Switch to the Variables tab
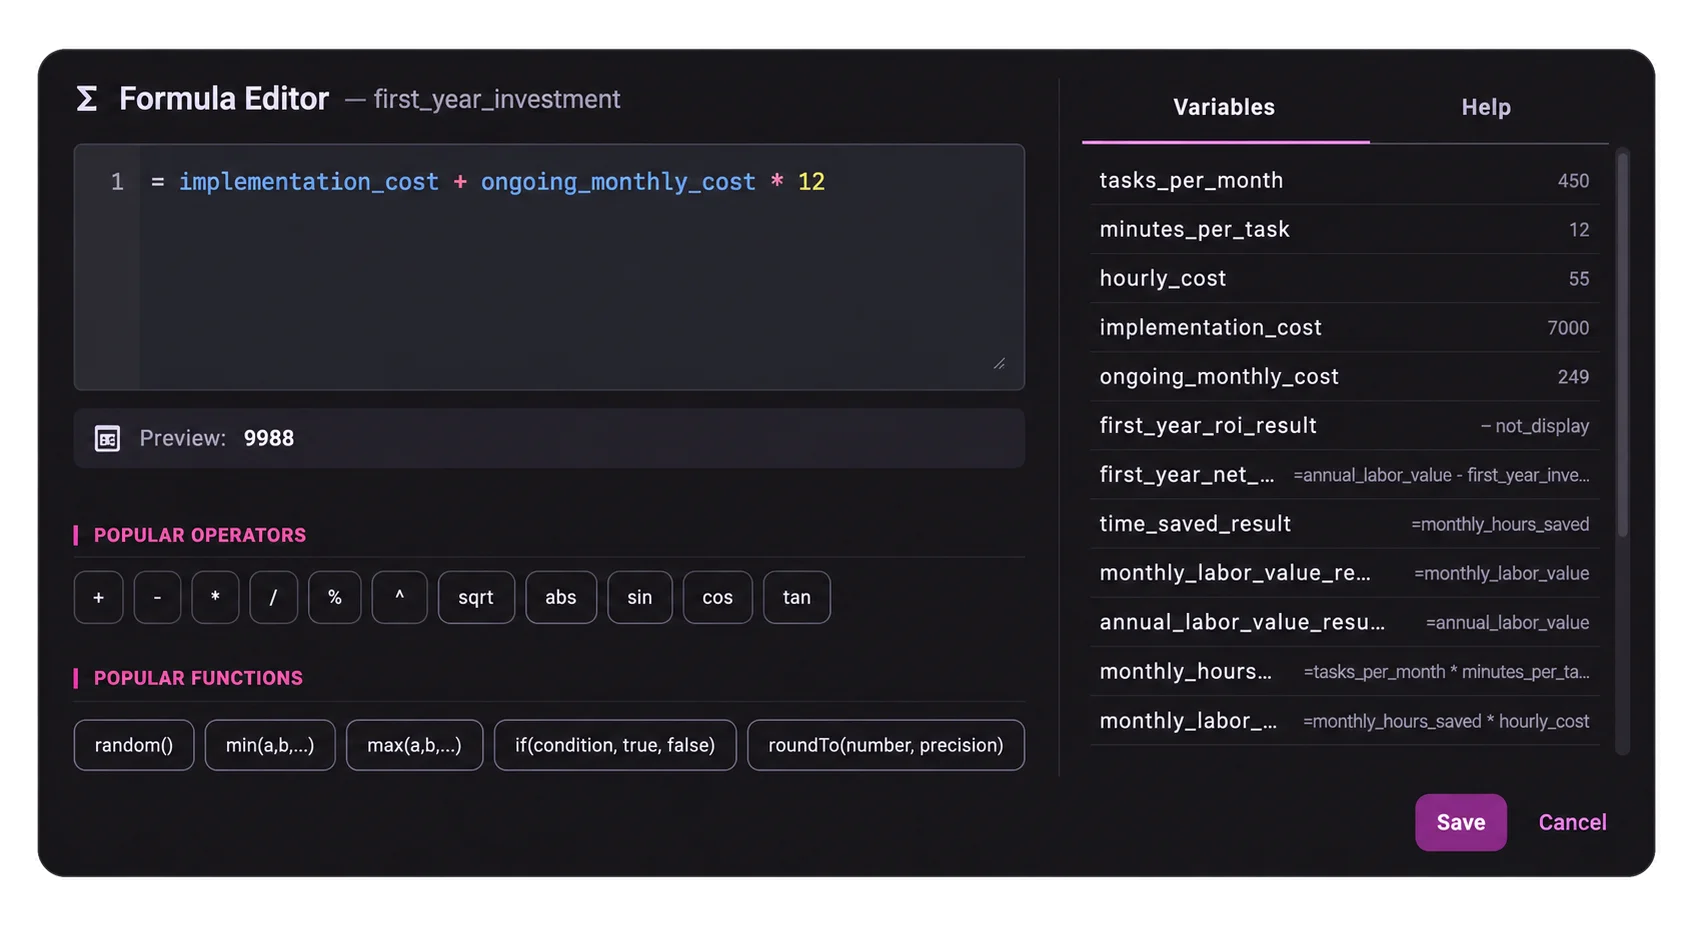Screen dimensions: 1697x927 pos(1225,107)
